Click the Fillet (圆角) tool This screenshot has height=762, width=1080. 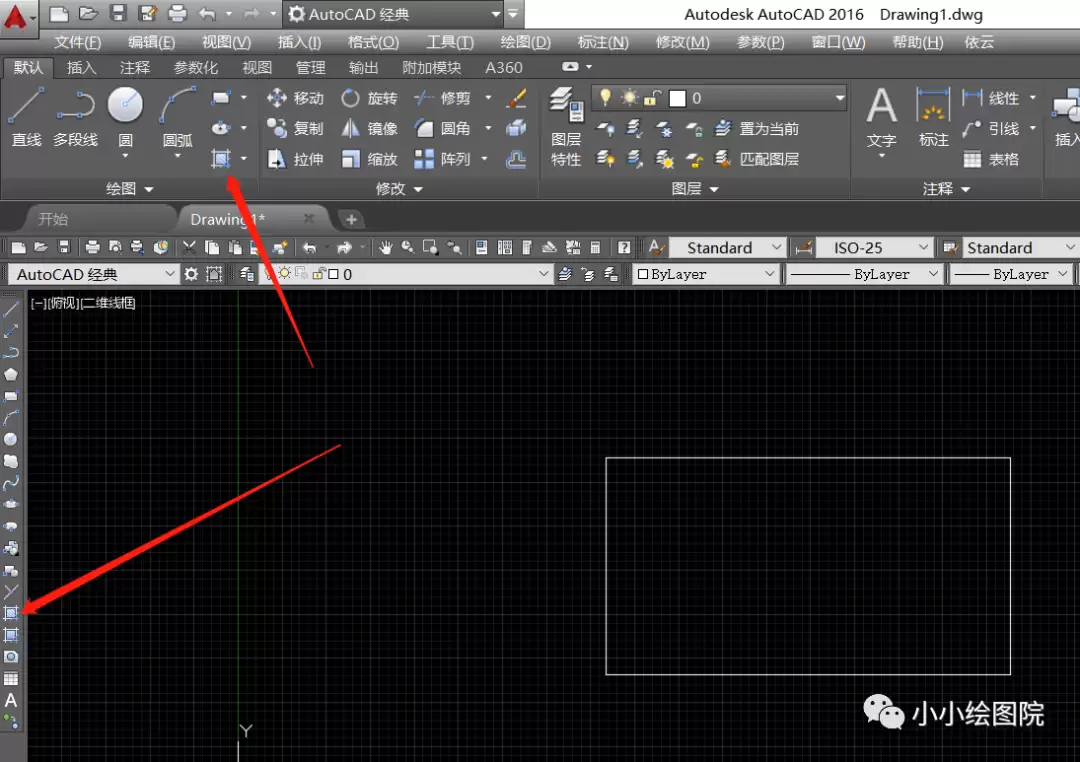442,129
